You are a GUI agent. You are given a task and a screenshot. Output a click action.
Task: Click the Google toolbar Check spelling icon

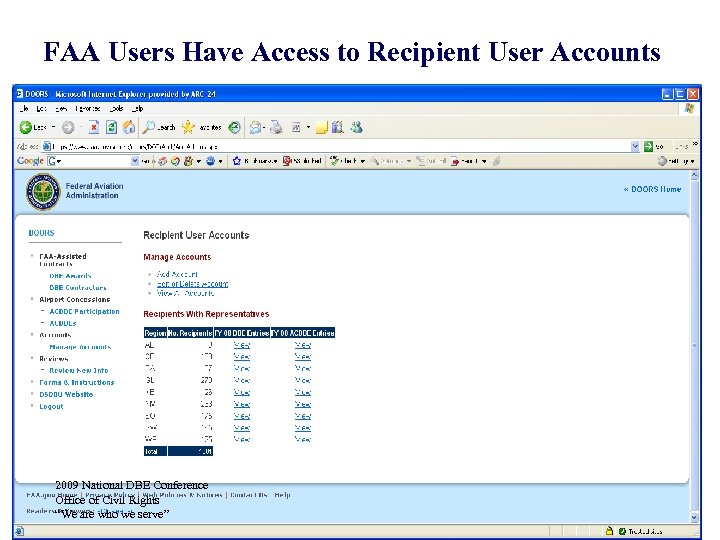(x=334, y=161)
